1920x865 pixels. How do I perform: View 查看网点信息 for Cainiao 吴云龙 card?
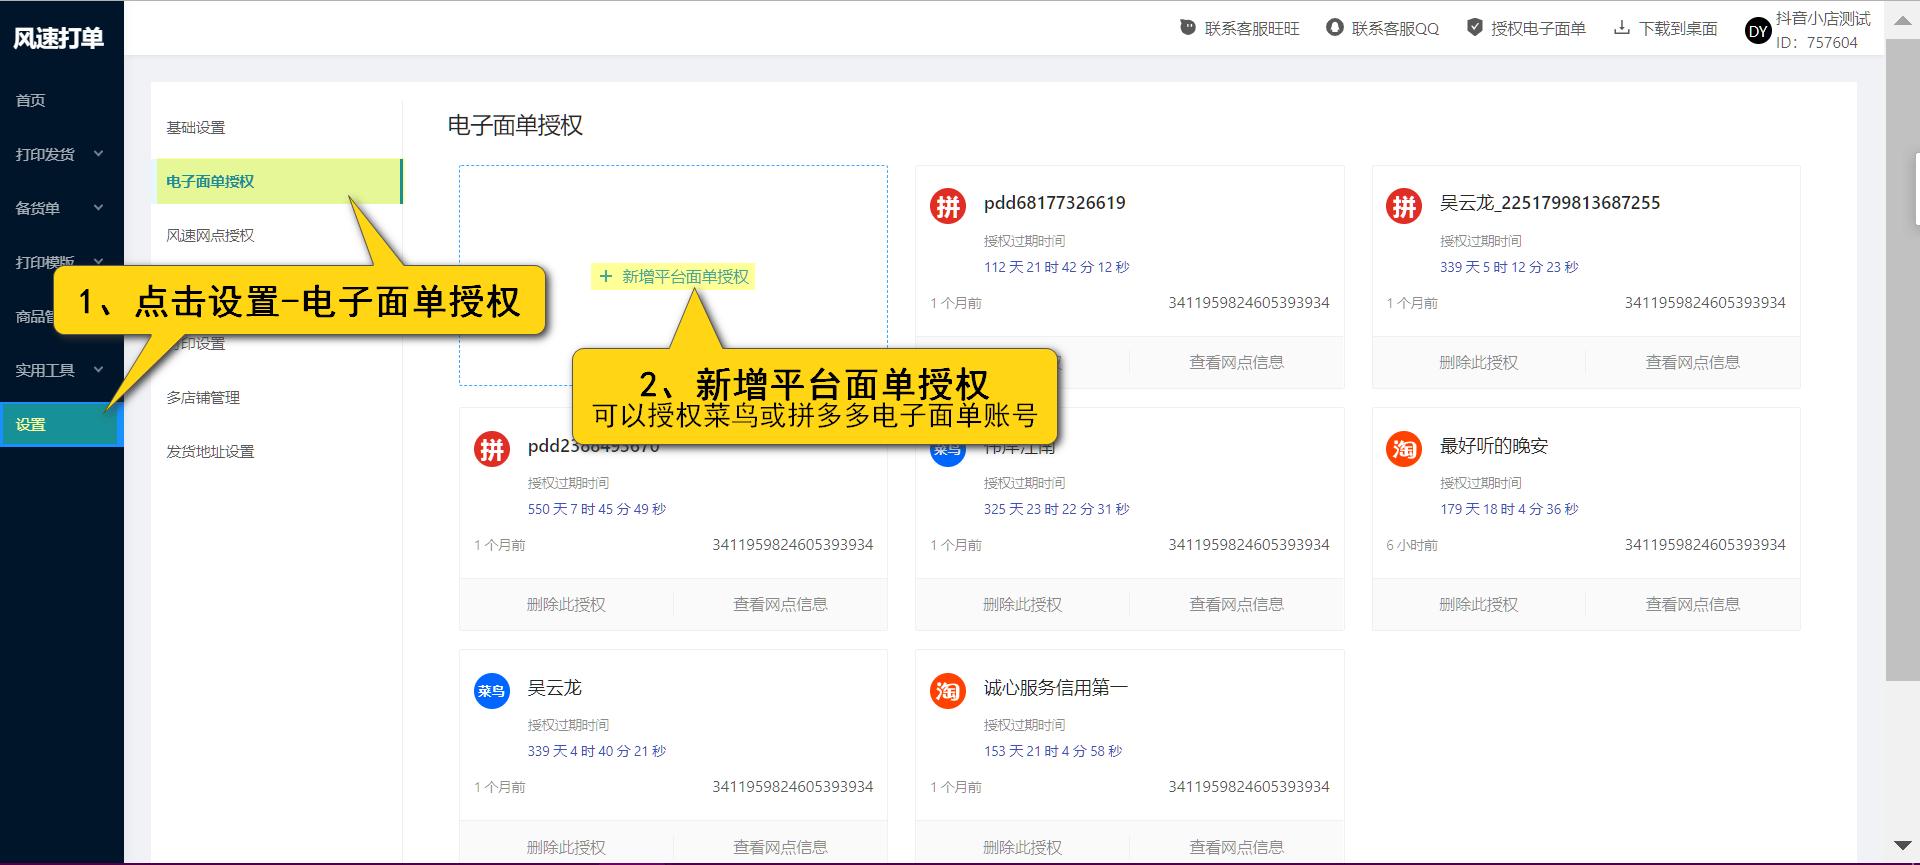(780, 846)
